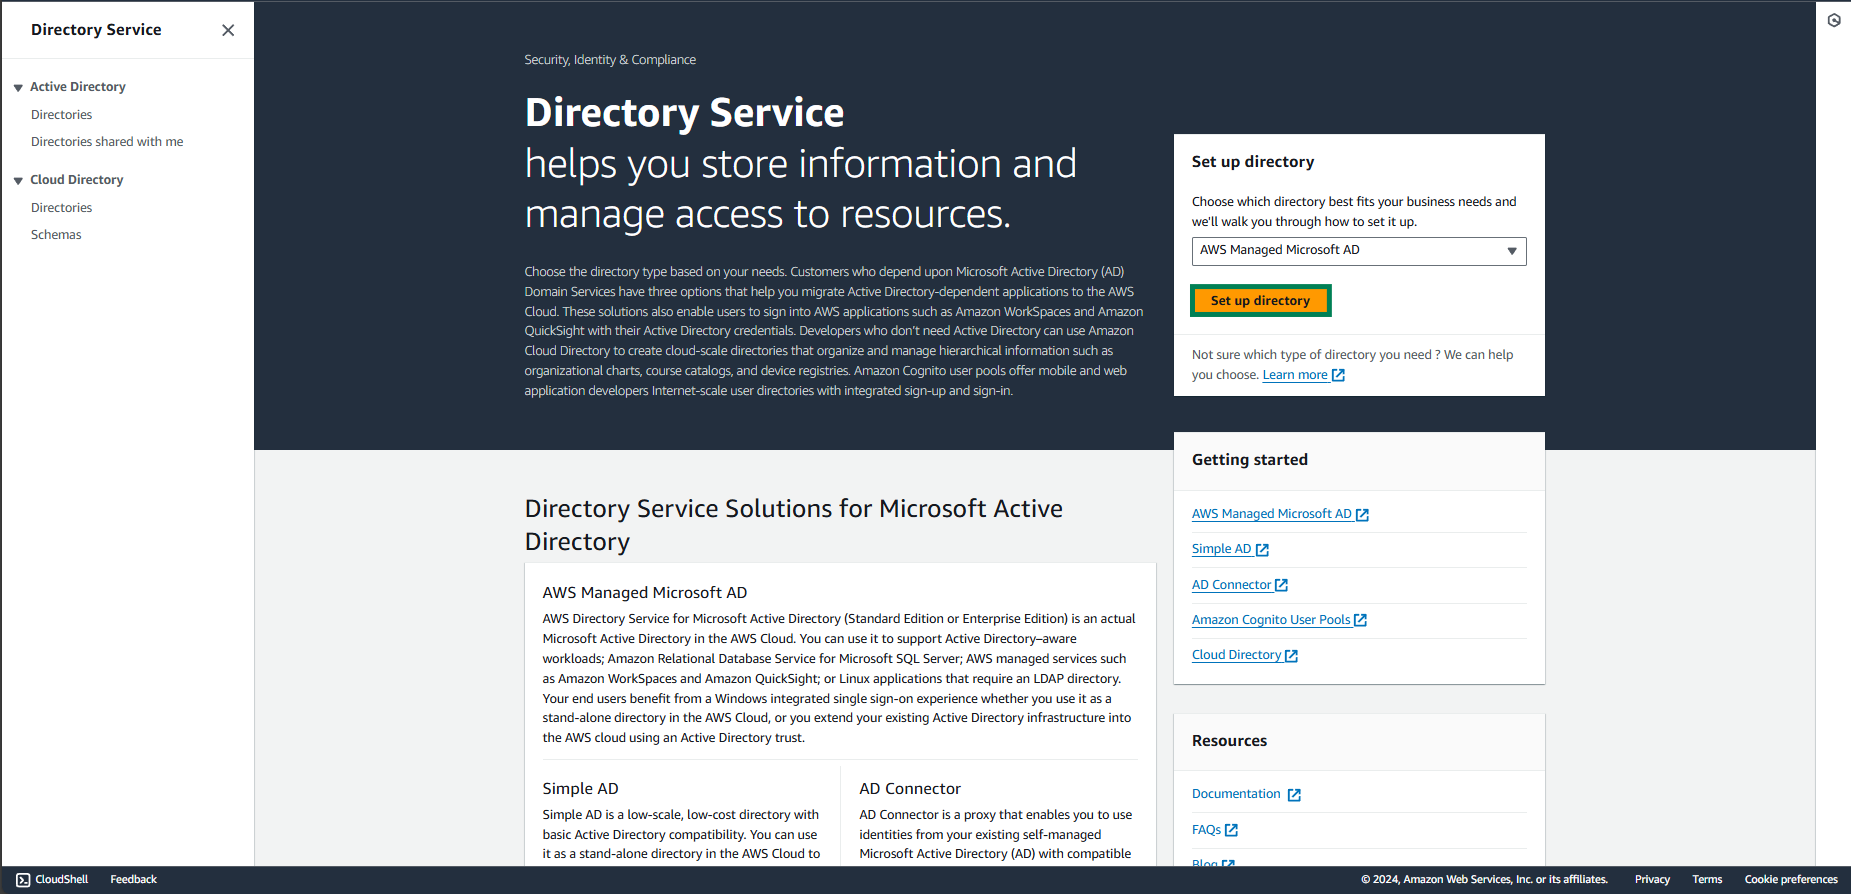The image size is (1851, 894).
Task: Click the Set up directory button
Action: [x=1260, y=301]
